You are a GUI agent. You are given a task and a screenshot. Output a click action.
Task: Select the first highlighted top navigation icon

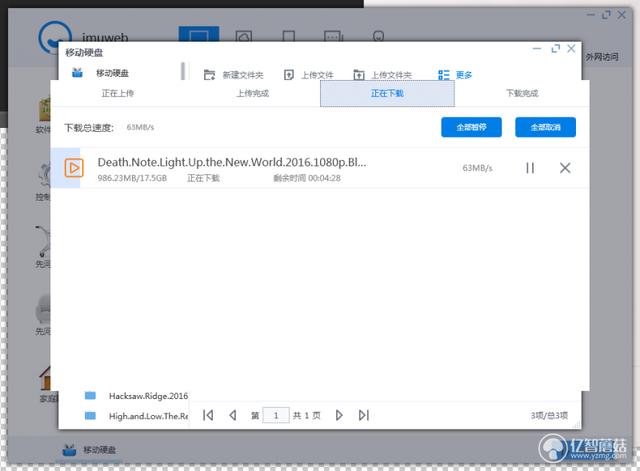click(199, 34)
